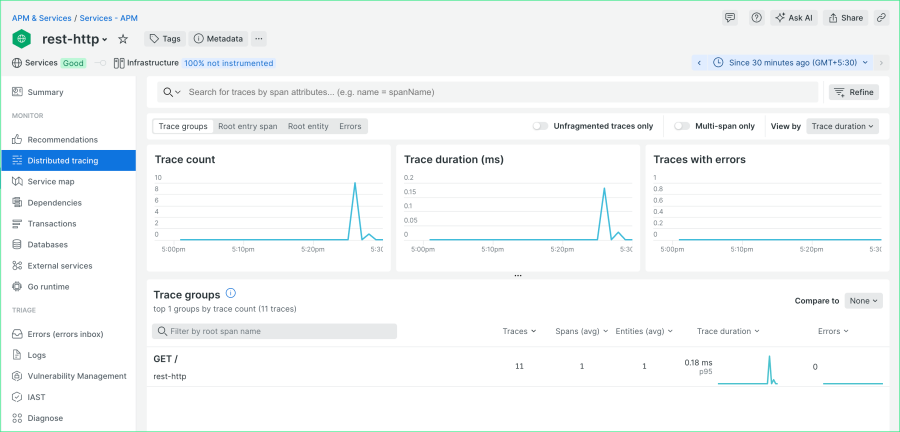Click the Ask AI button
This screenshot has width=900, height=432.
[x=793, y=18]
